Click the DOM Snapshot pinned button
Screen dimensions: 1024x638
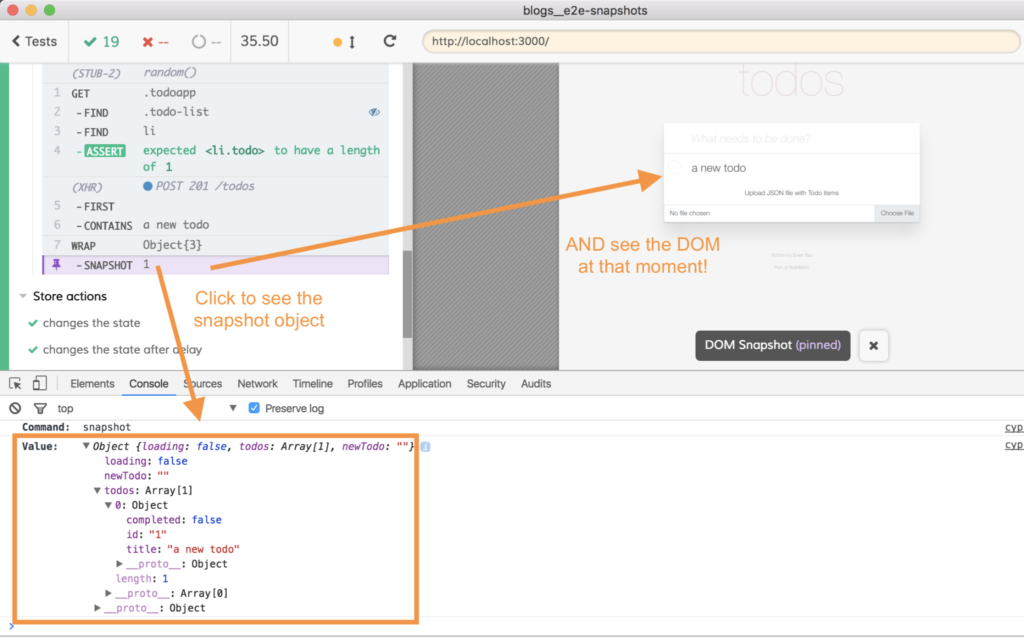coord(772,345)
